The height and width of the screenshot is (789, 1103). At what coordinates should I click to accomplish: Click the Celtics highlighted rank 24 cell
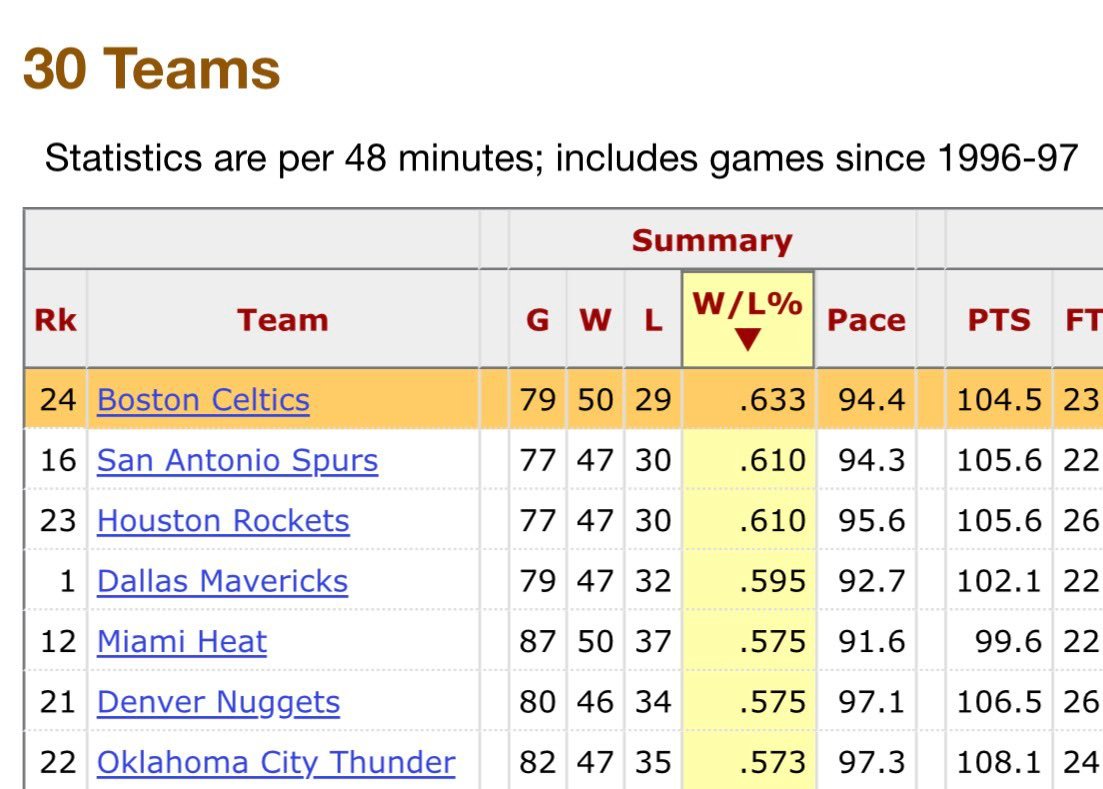[56, 400]
